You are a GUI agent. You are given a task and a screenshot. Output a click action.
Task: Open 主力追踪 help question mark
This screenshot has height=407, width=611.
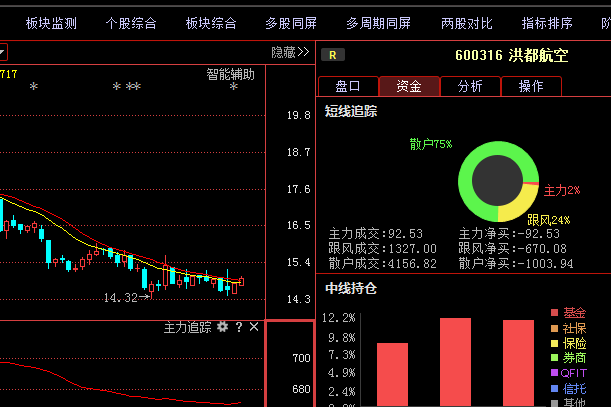(239, 327)
